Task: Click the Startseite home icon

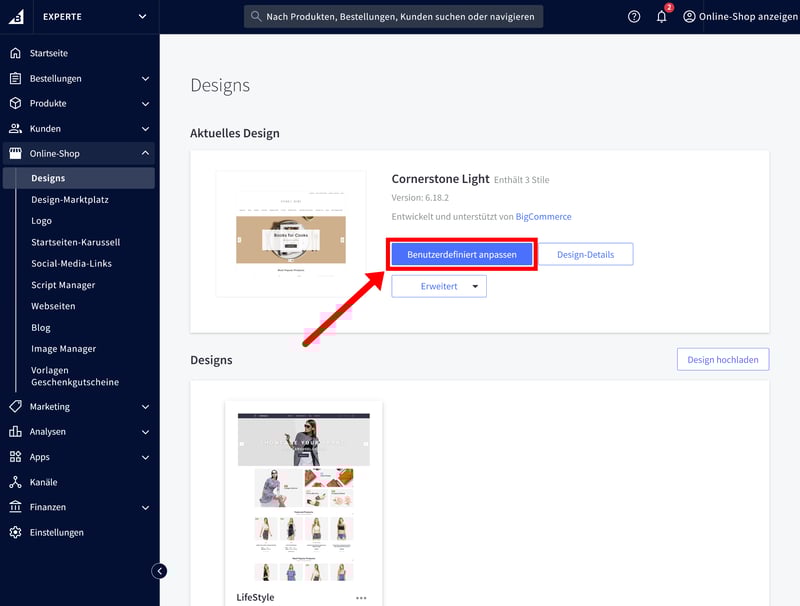Action: (15, 53)
